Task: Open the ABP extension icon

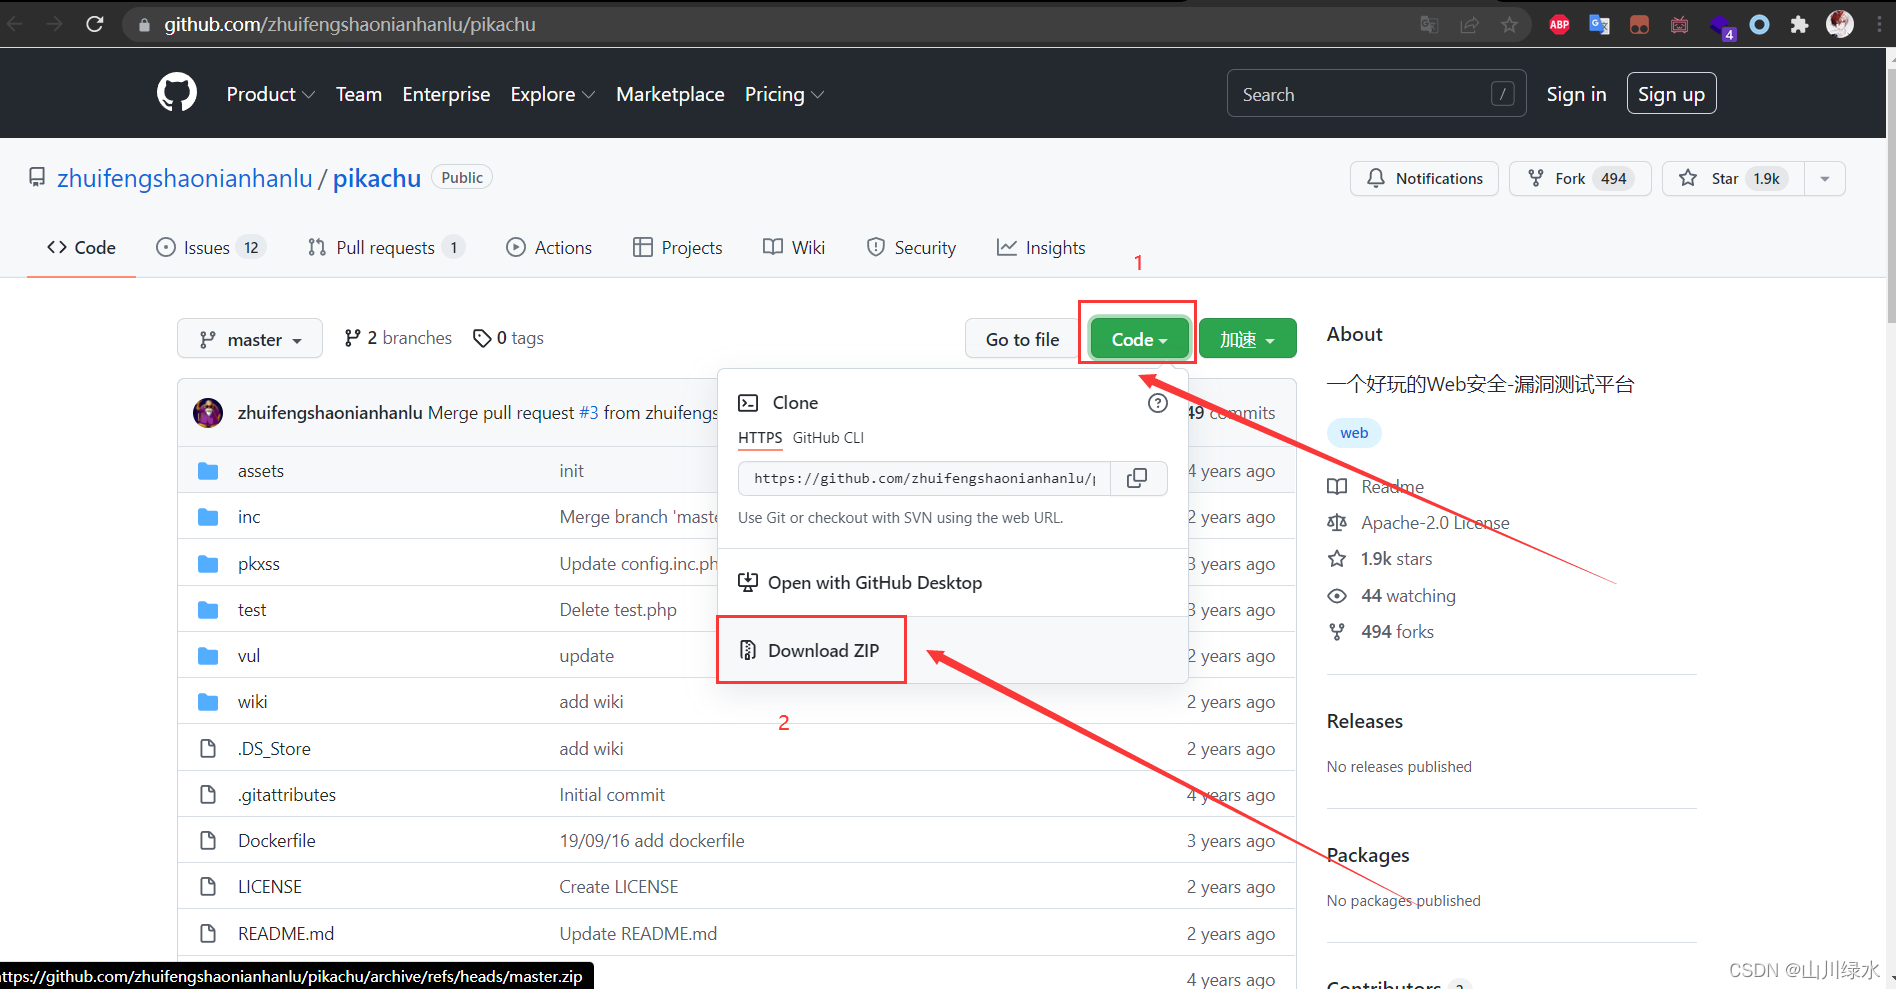Action: coord(1559,25)
